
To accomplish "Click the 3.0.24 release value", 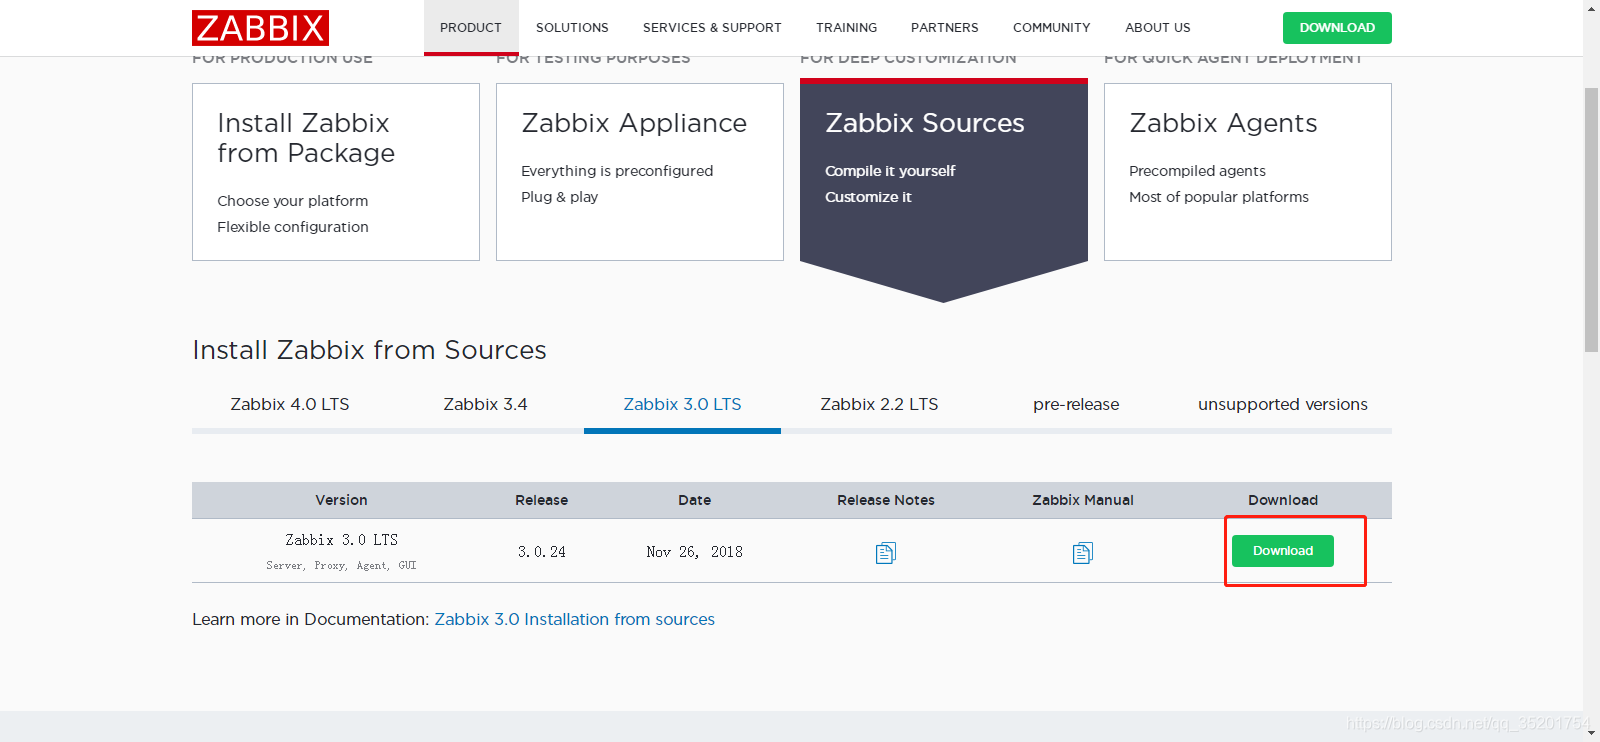I will click(541, 552).
